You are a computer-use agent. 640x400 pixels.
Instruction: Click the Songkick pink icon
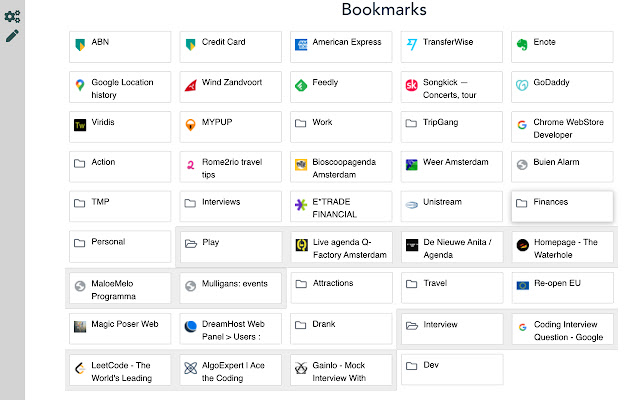coord(411,86)
